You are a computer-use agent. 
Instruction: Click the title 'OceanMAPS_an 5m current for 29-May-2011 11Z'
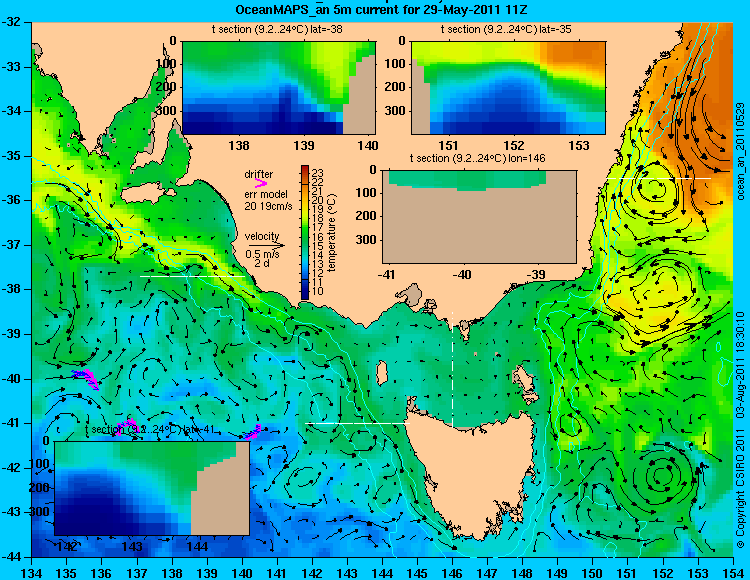pyautogui.click(x=381, y=10)
